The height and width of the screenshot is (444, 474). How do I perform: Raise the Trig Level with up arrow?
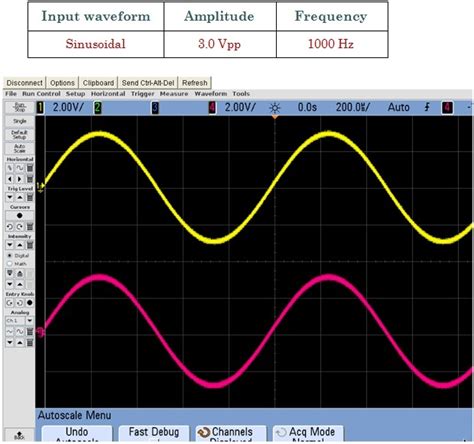tap(20, 197)
